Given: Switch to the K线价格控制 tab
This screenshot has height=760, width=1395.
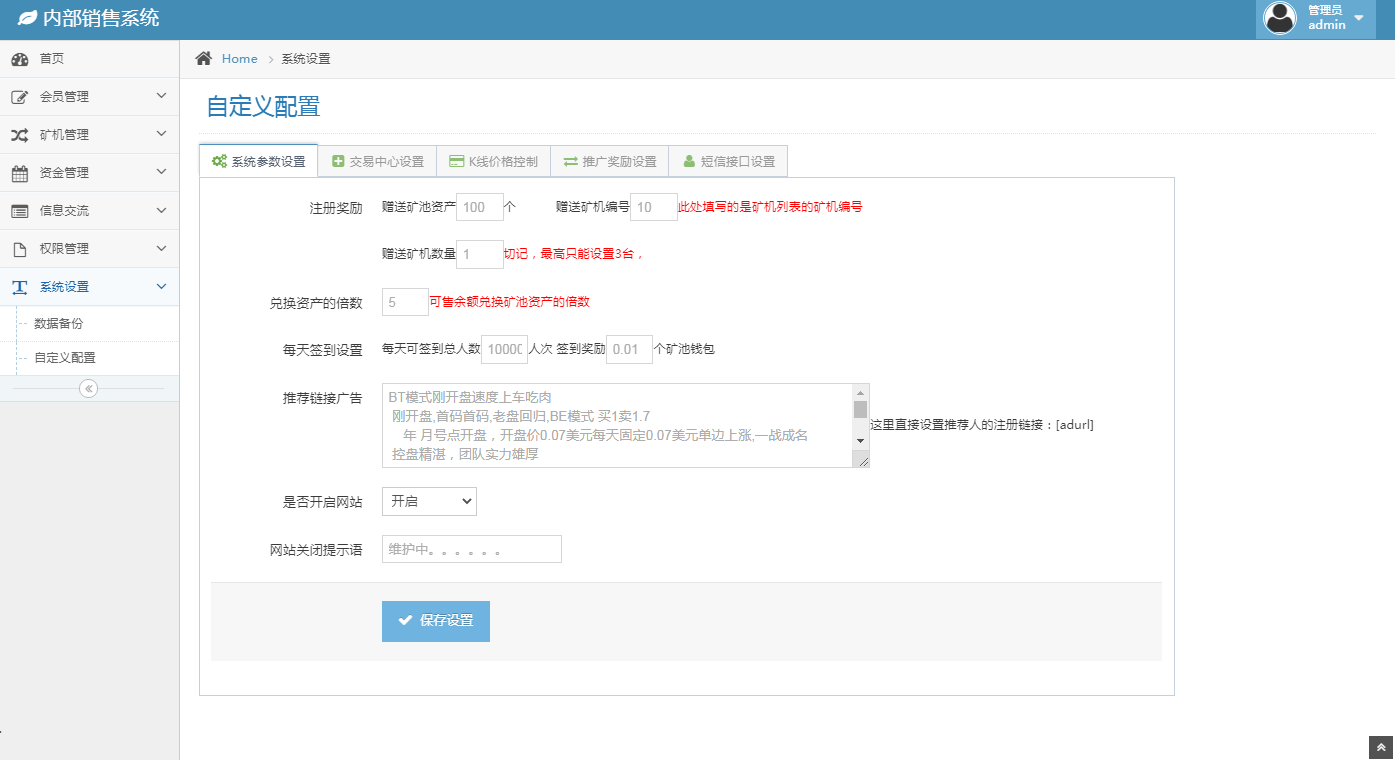Looking at the screenshot, I should tap(493, 161).
